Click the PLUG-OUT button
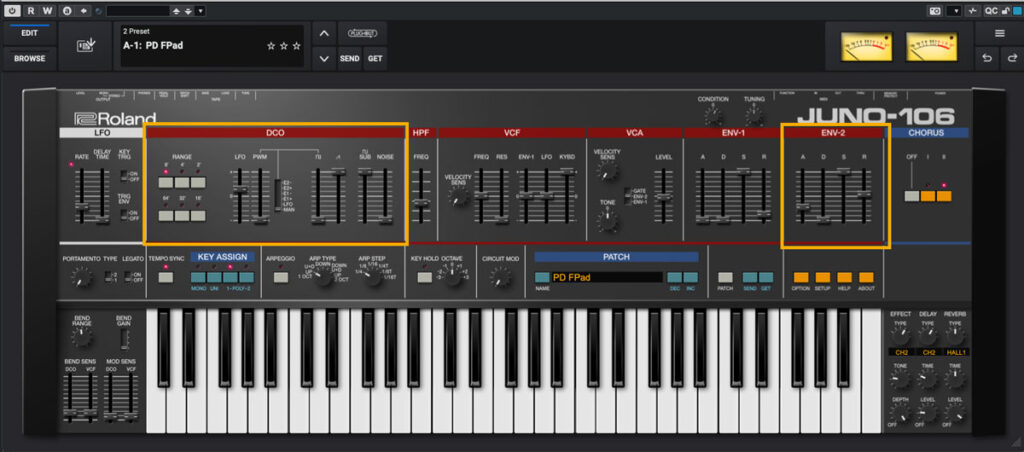1024x452 pixels. point(362,33)
